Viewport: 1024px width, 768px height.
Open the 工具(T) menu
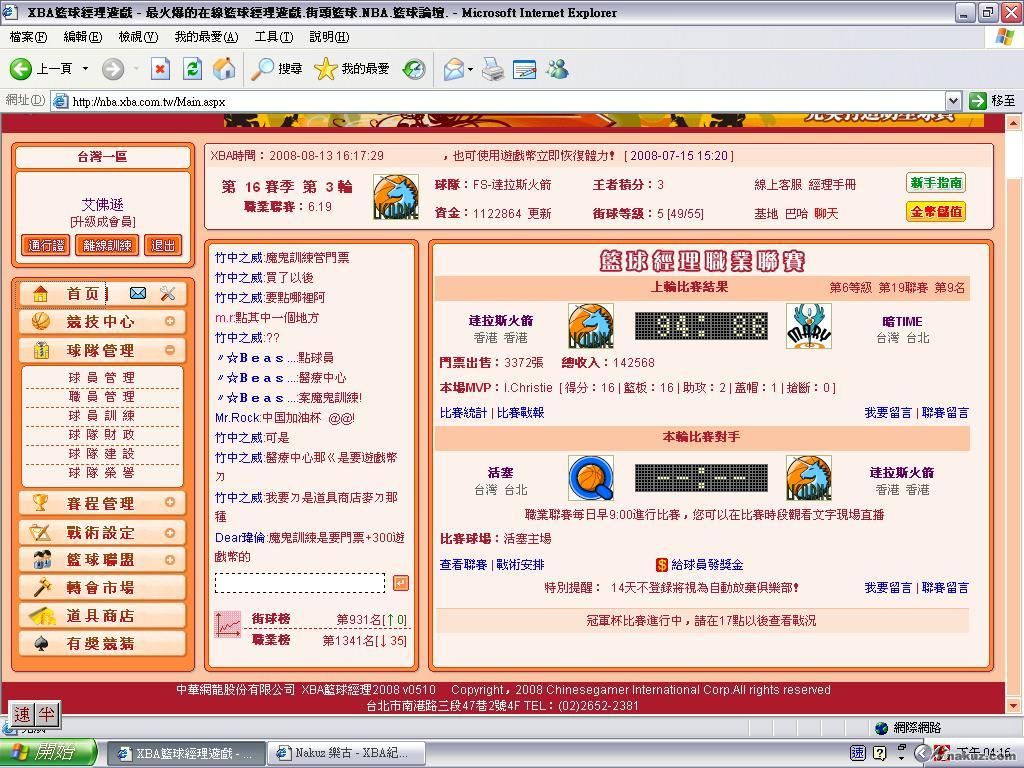(273, 37)
